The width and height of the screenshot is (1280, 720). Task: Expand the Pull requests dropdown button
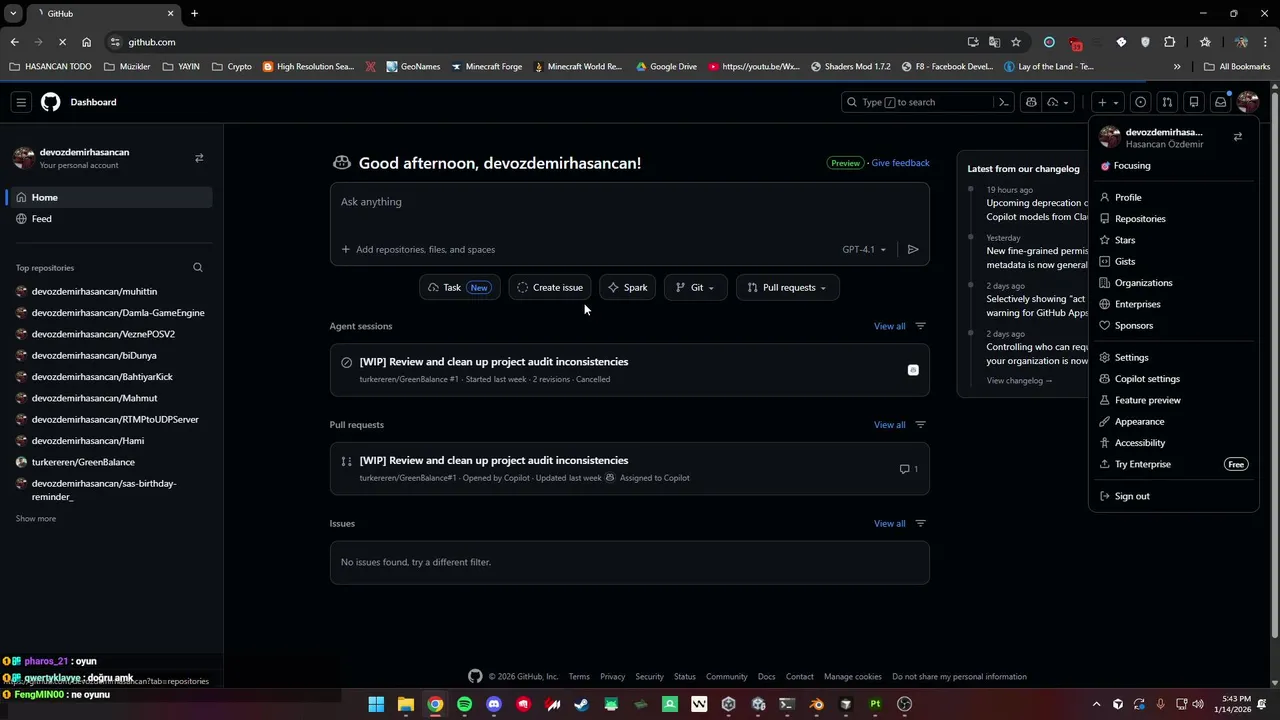tap(787, 288)
